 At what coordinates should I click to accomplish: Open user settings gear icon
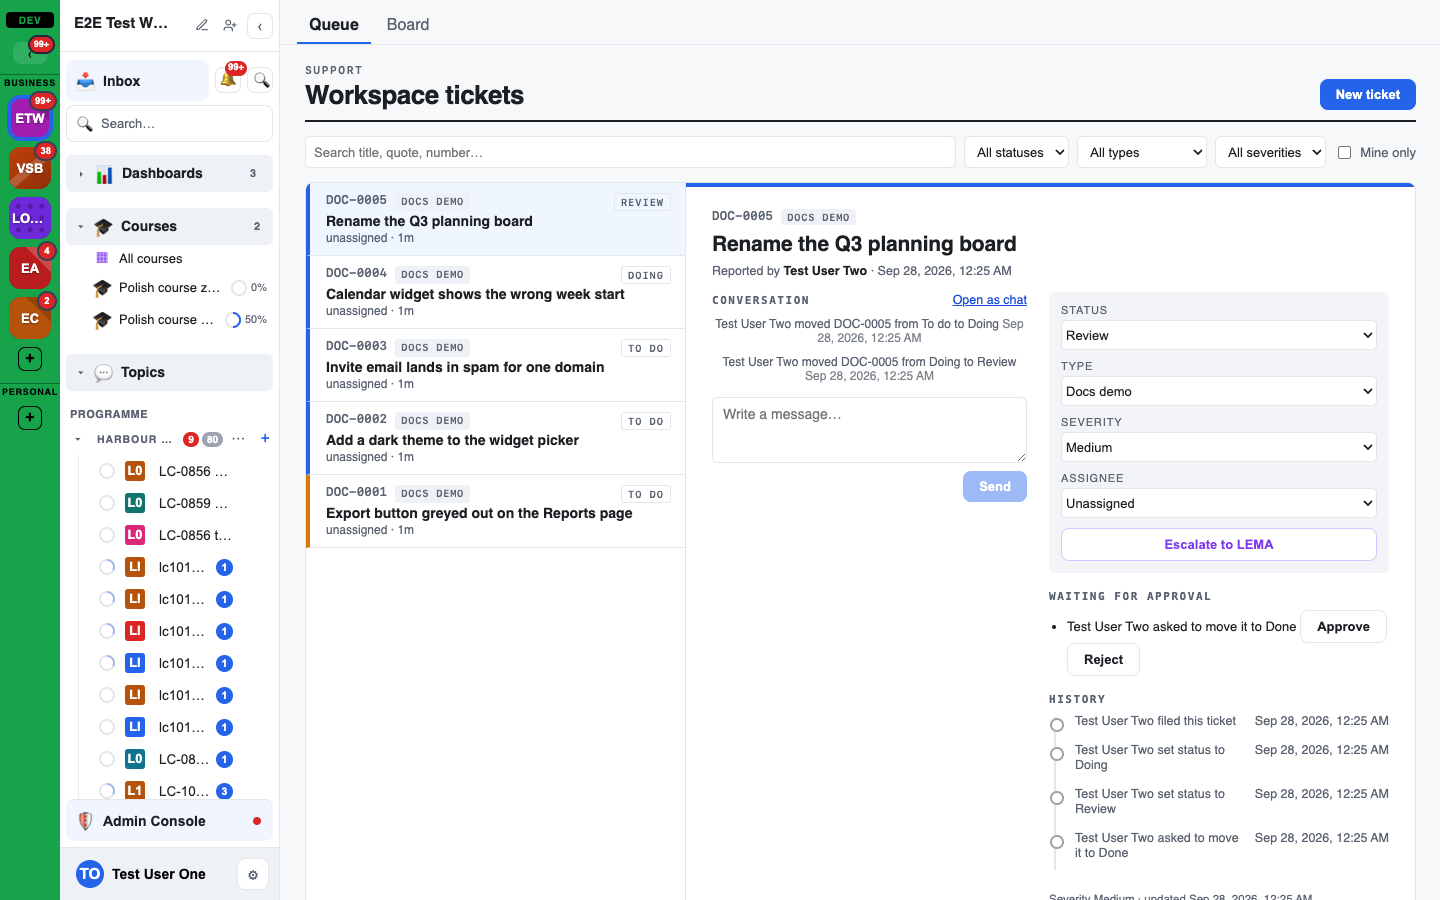coord(253,875)
